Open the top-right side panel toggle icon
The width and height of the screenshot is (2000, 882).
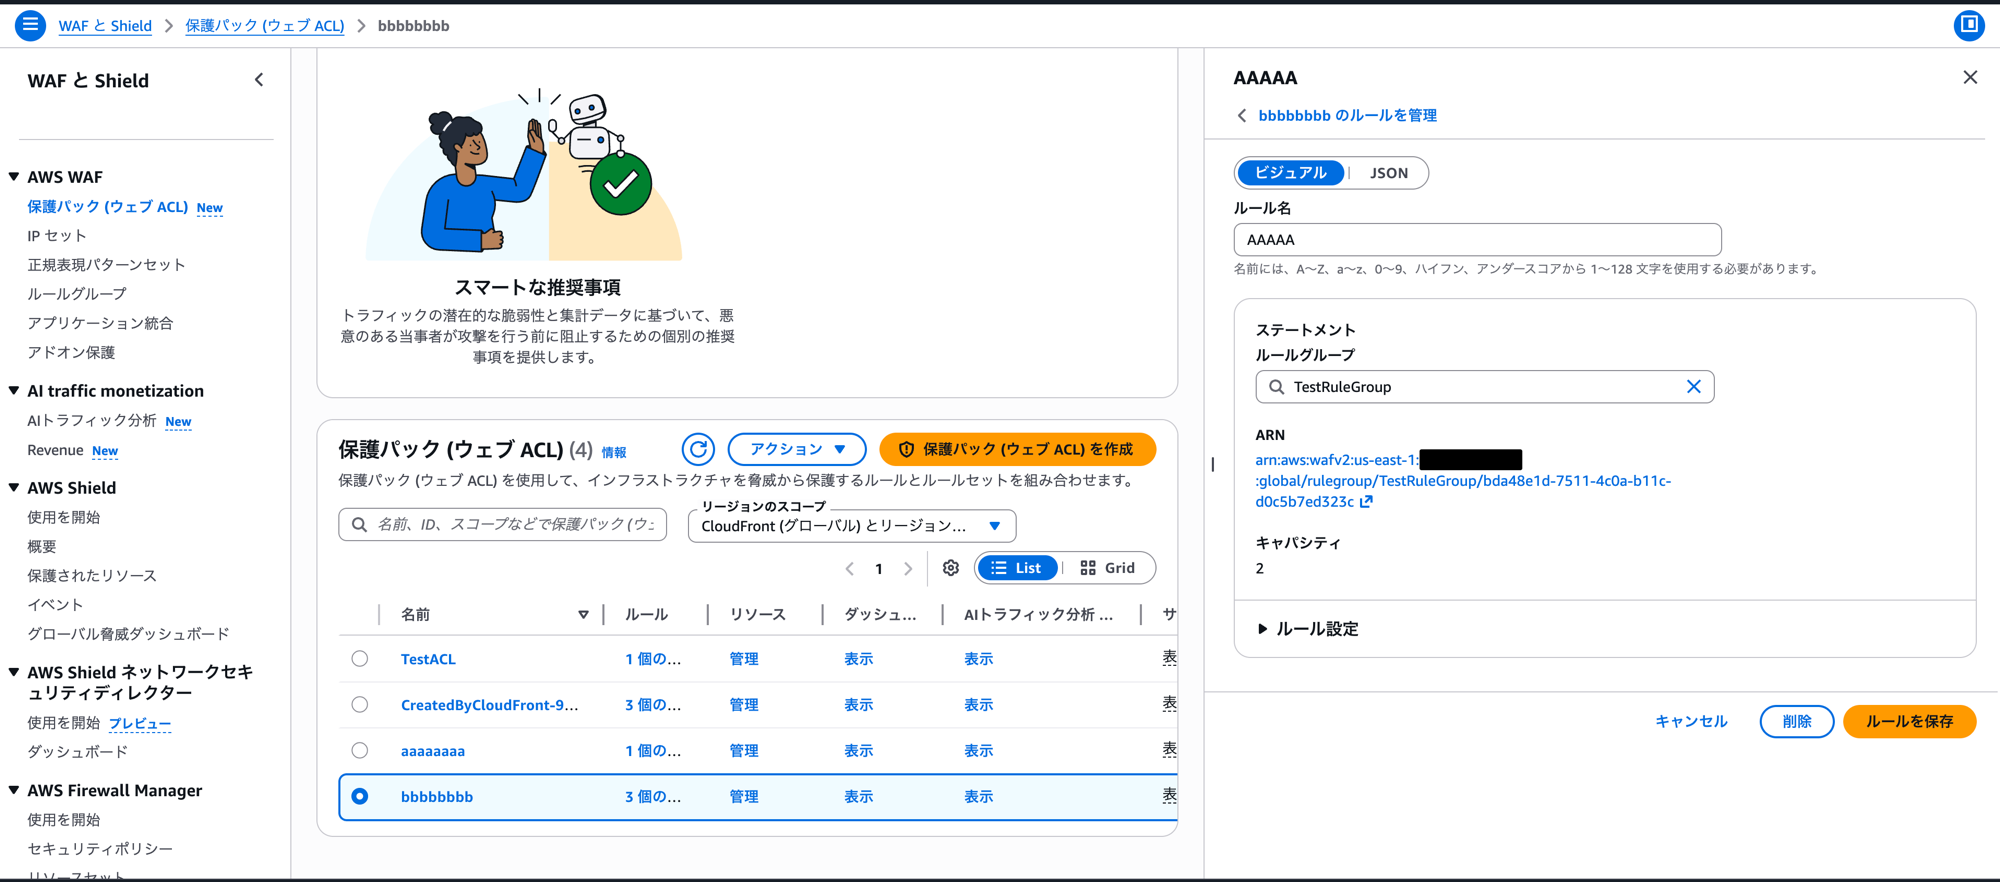pos(1969,25)
